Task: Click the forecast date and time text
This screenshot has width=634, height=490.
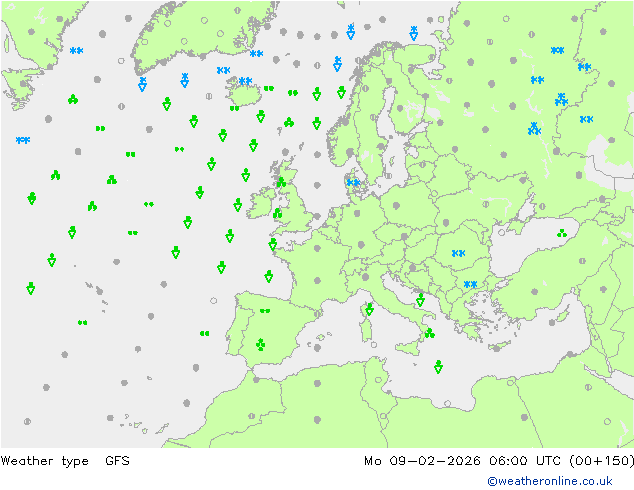Action: (499, 461)
